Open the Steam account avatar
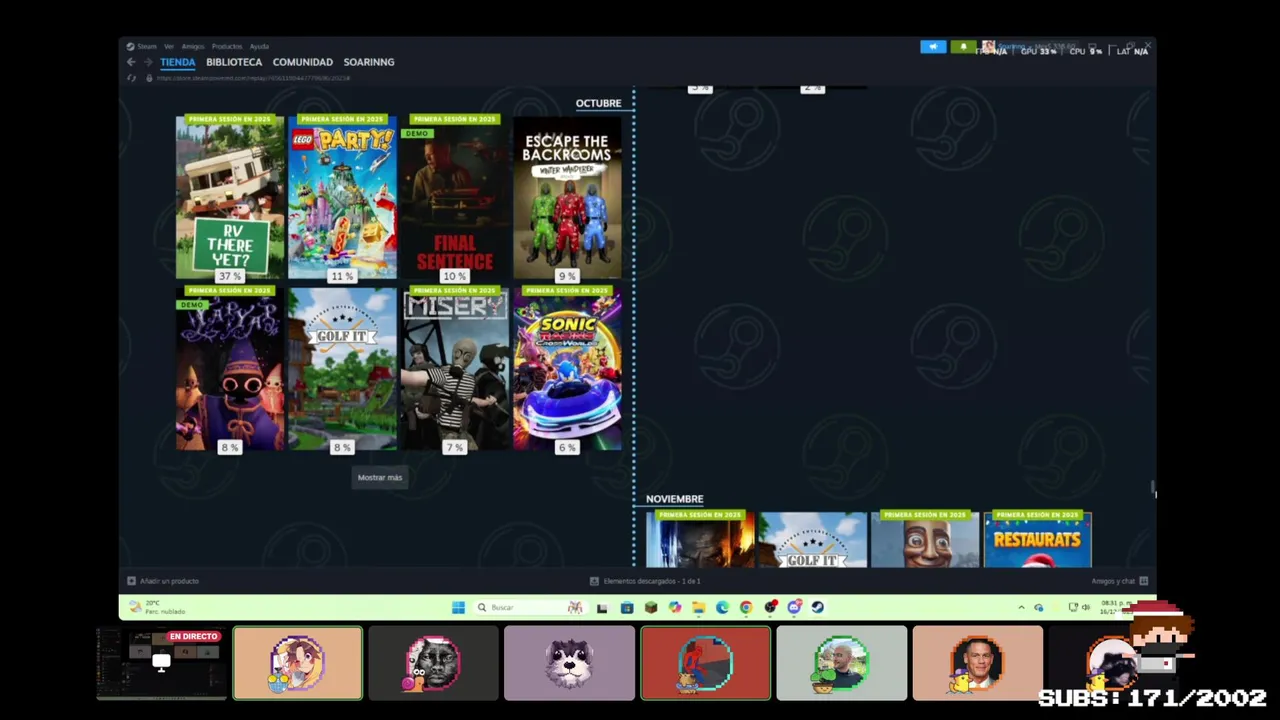 [x=988, y=47]
